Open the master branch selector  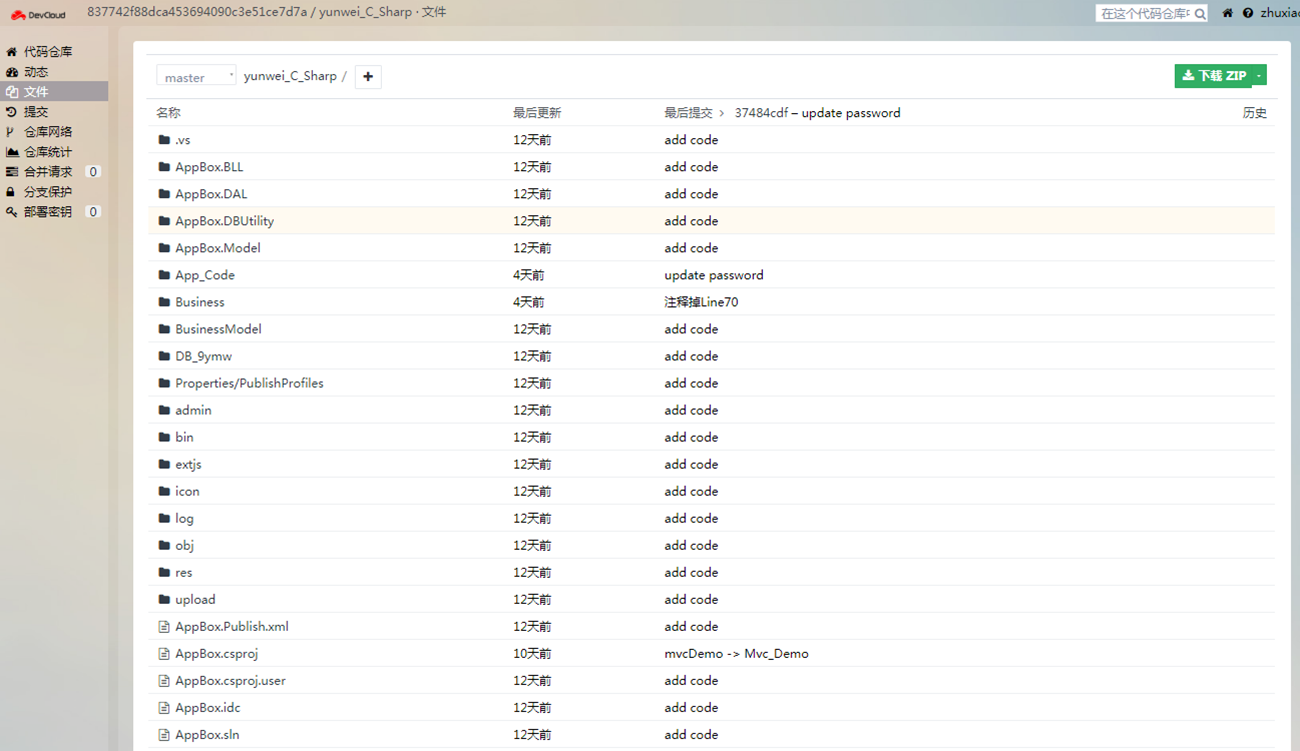(x=196, y=76)
